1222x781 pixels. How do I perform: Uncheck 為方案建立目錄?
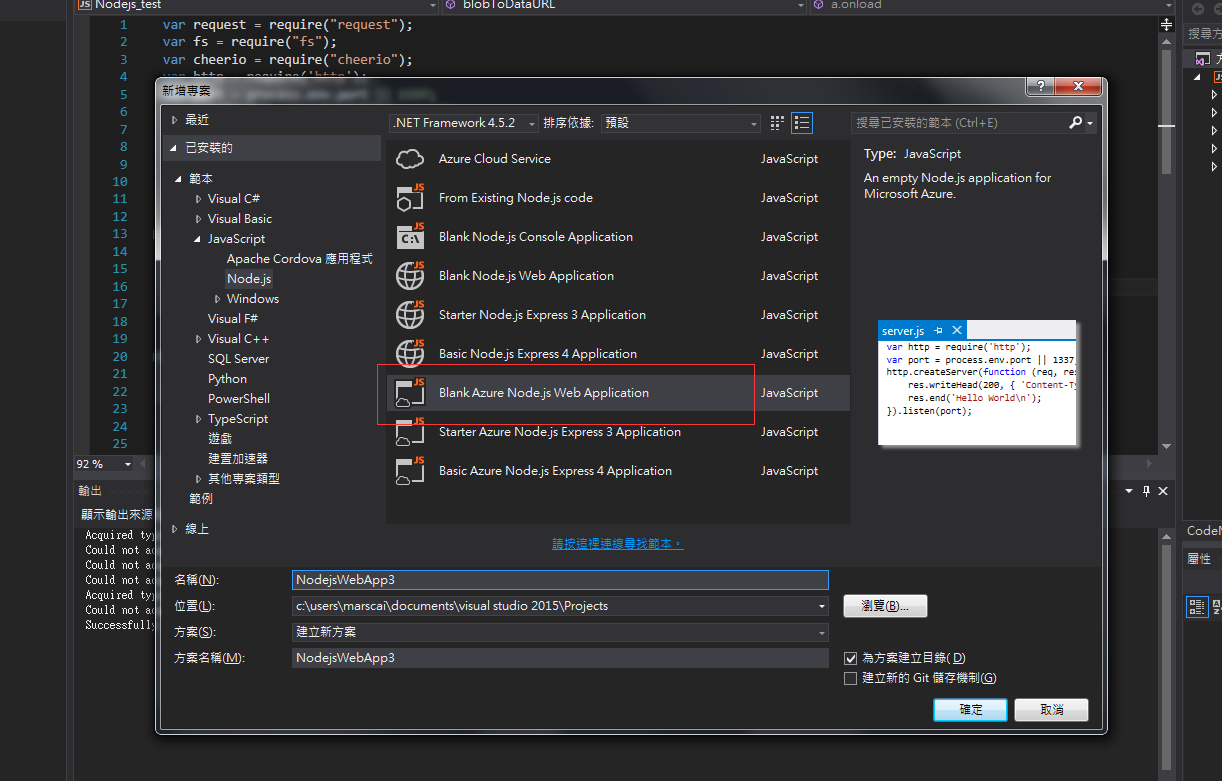point(850,658)
